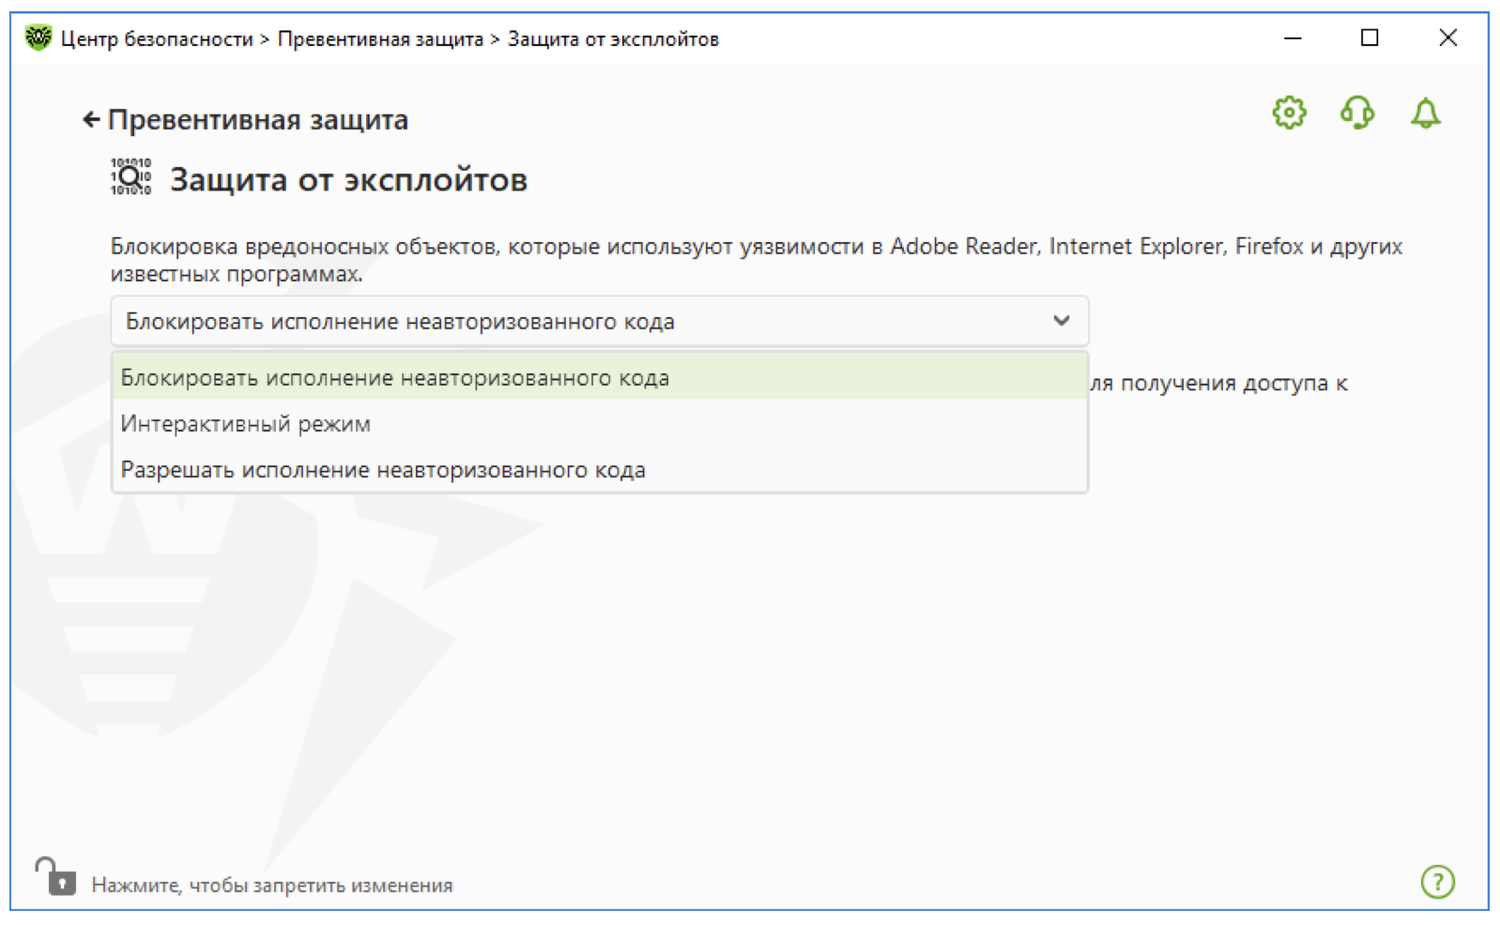The image size is (1500, 925).
Task: Close the security center window
Action: click(1447, 38)
